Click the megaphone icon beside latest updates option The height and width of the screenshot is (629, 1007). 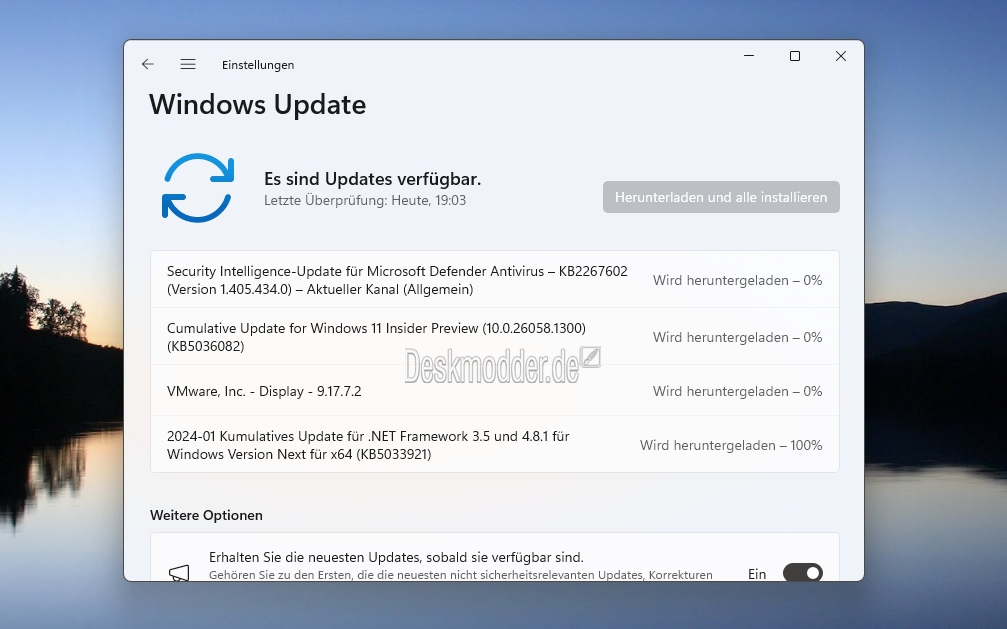tap(179, 572)
